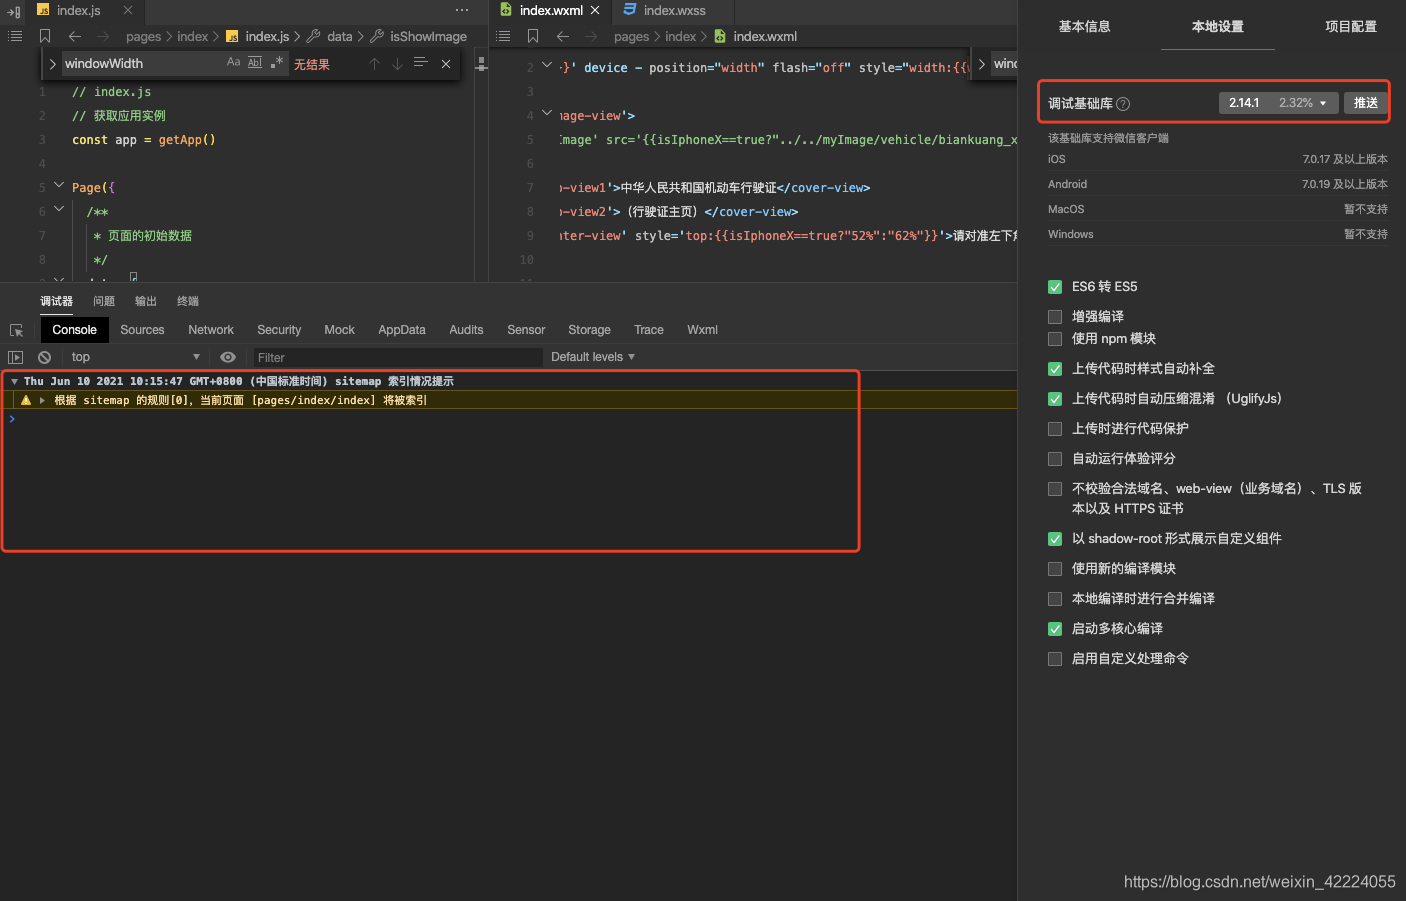Image resolution: width=1406 pixels, height=901 pixels.
Task: Toggle the live expression eye icon
Action: coord(228,357)
